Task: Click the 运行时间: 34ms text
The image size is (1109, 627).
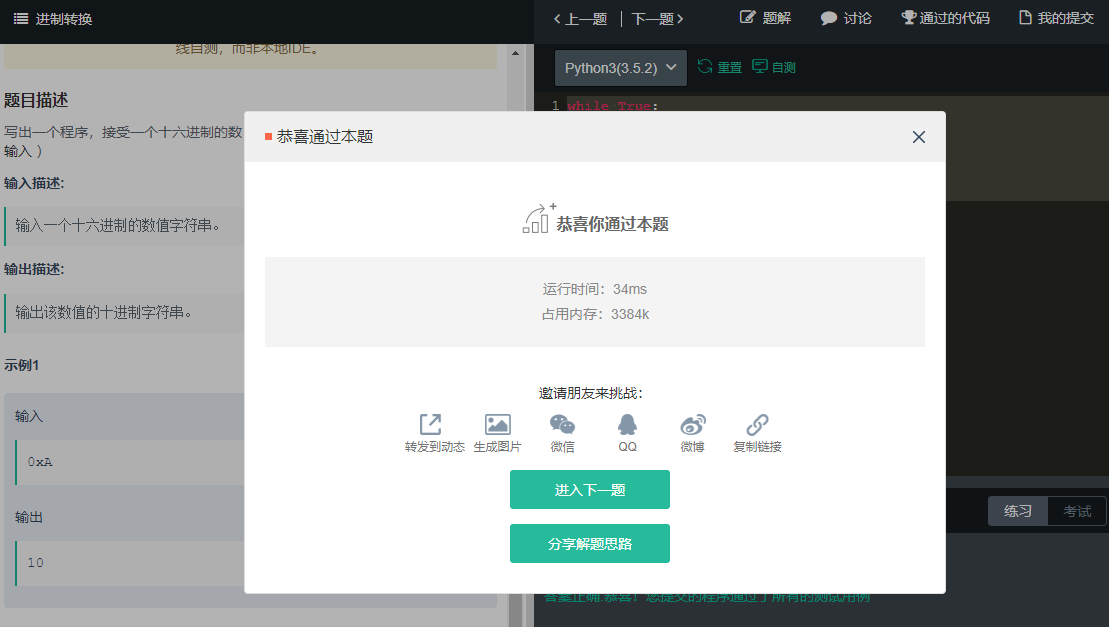Action: coord(595,289)
